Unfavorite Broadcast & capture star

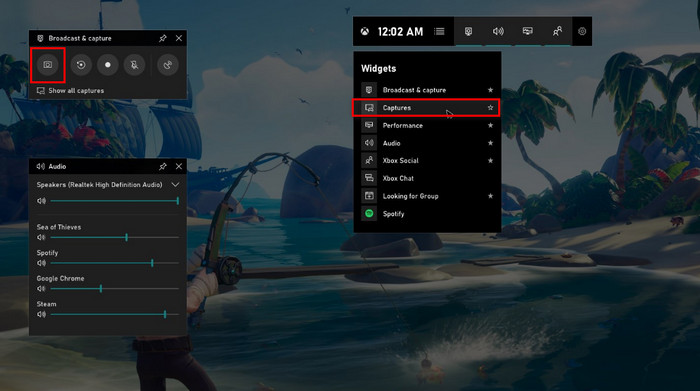[490, 90]
